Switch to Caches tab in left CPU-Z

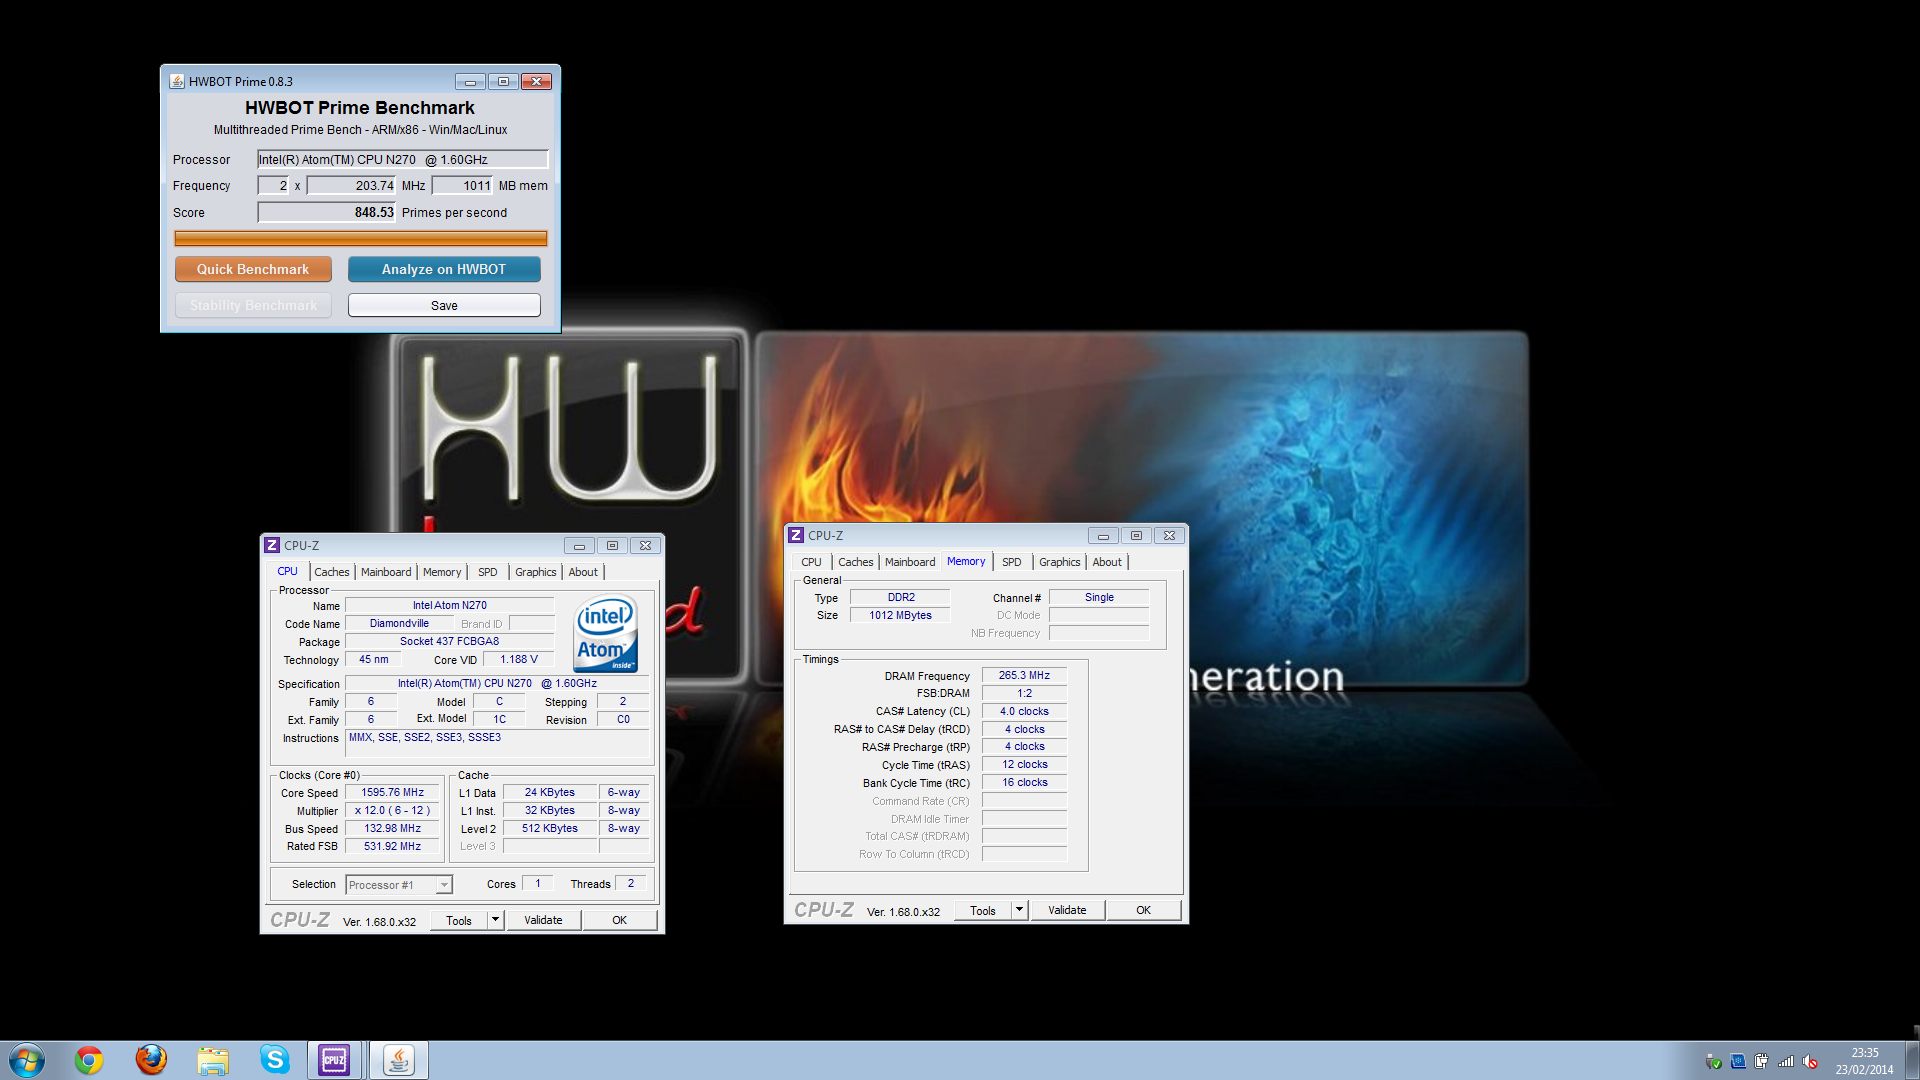(332, 572)
